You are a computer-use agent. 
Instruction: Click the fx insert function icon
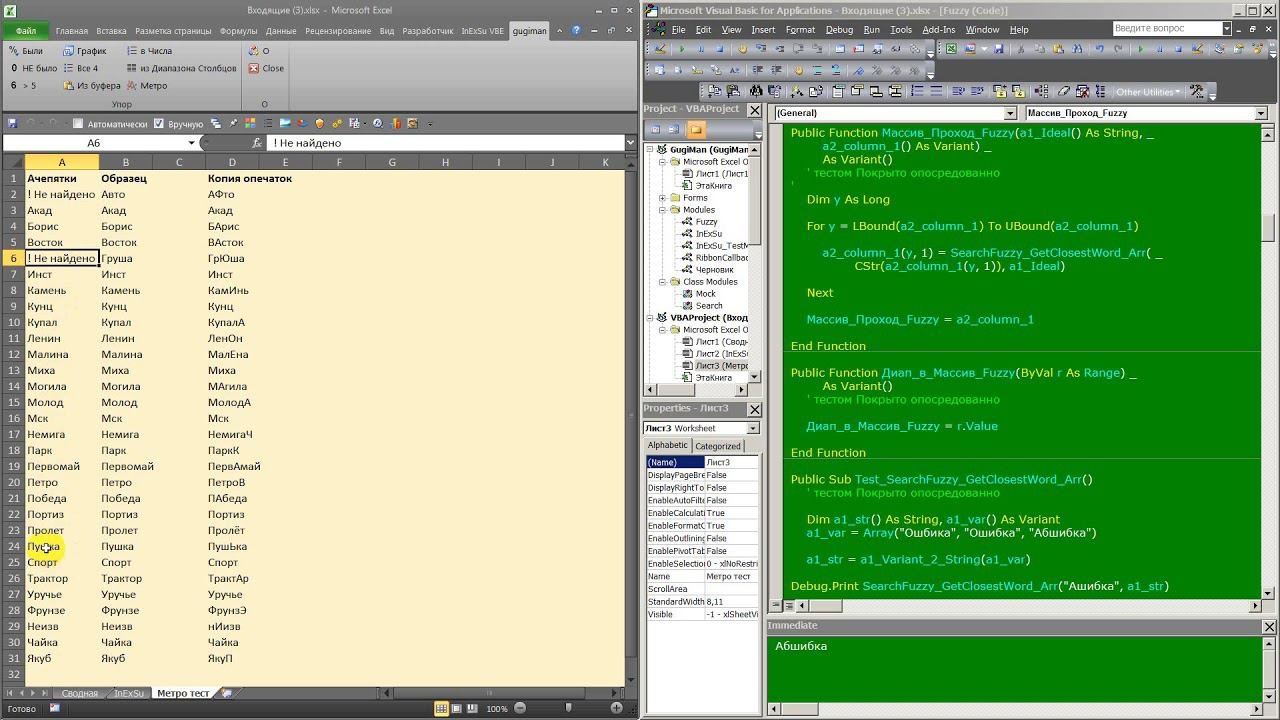click(x=257, y=143)
